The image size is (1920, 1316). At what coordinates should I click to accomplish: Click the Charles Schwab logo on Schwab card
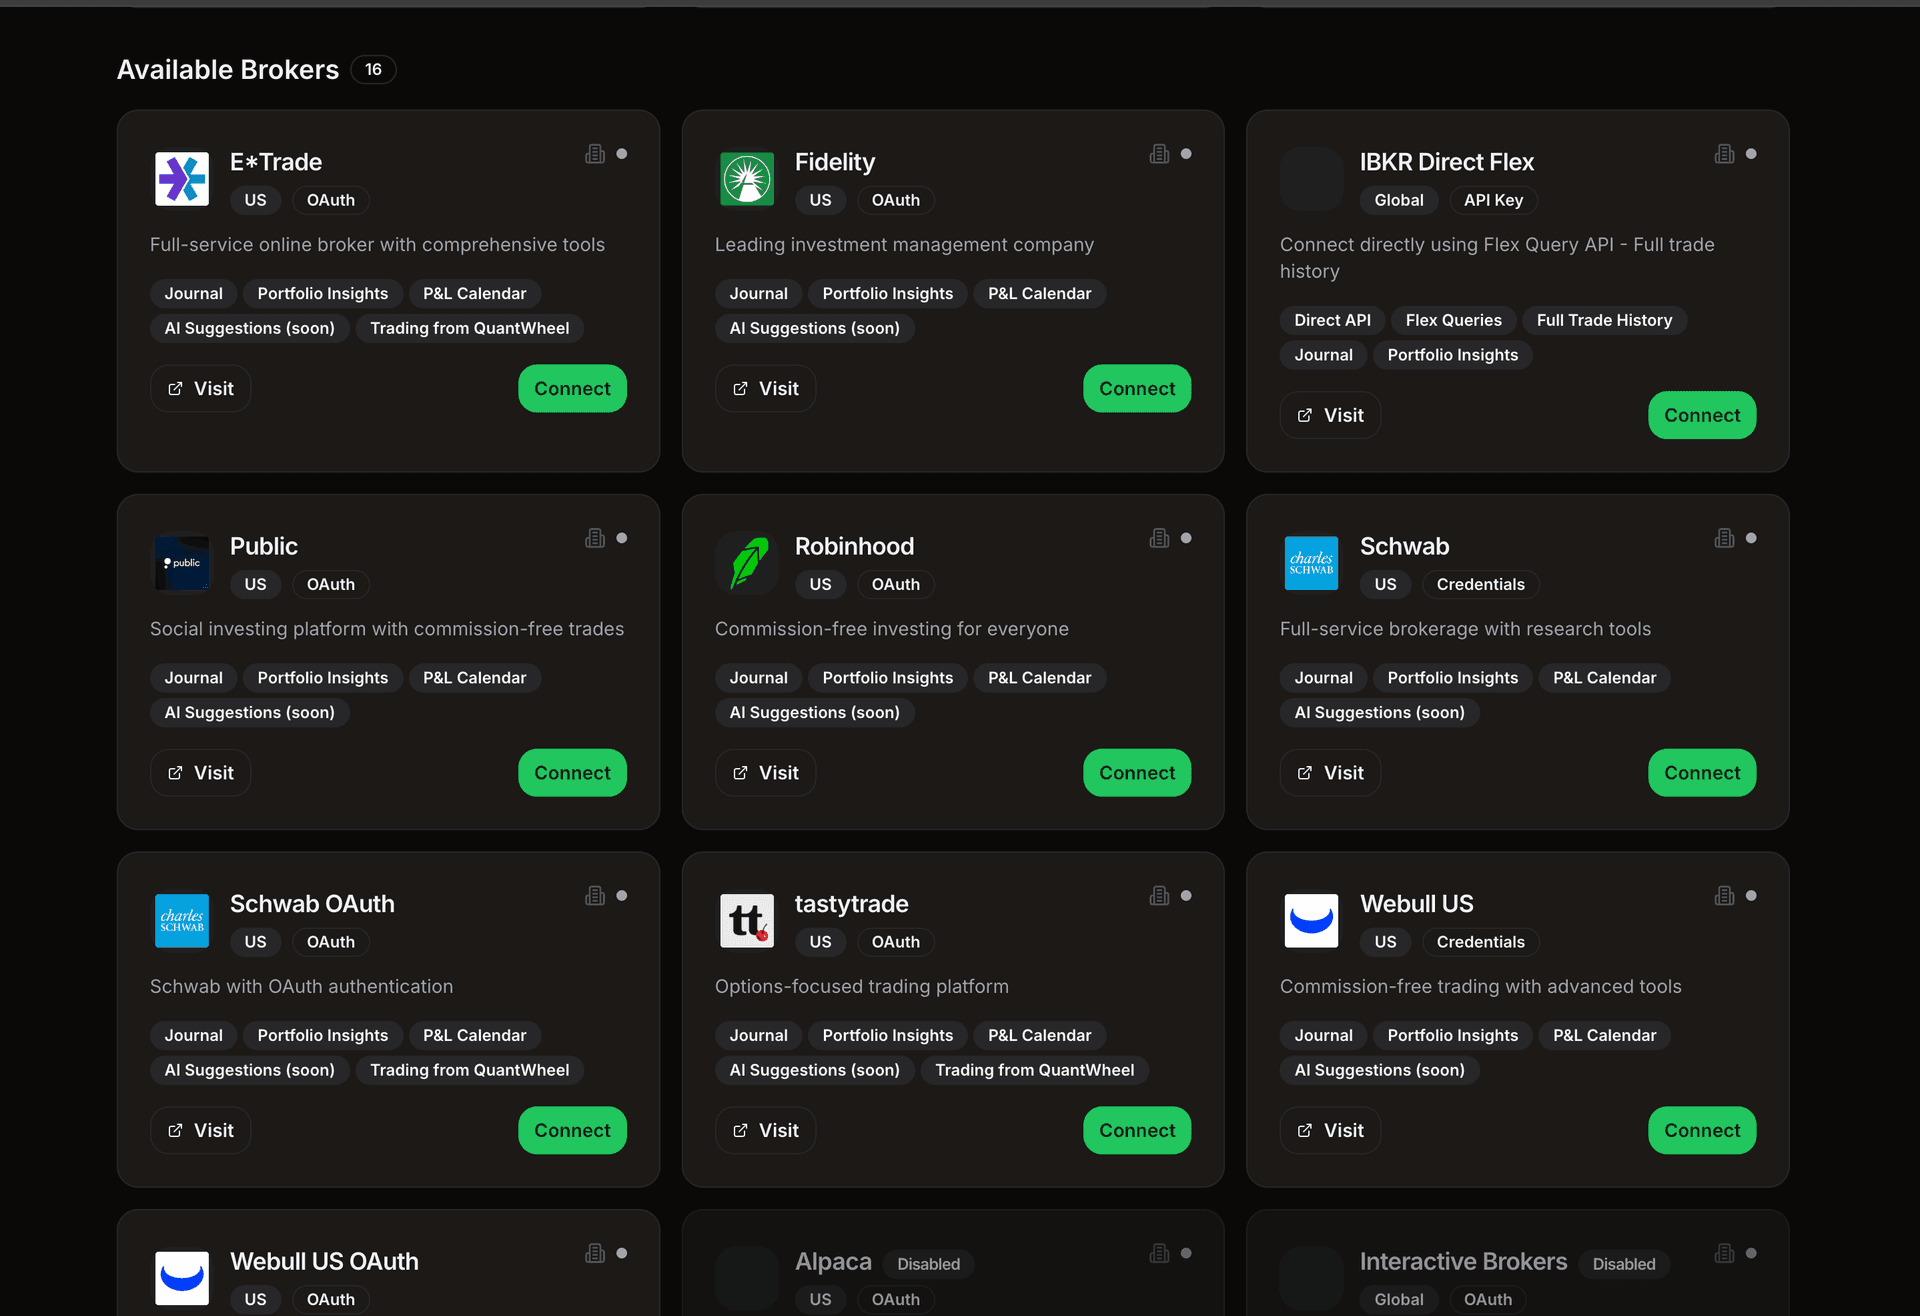pos(1311,563)
